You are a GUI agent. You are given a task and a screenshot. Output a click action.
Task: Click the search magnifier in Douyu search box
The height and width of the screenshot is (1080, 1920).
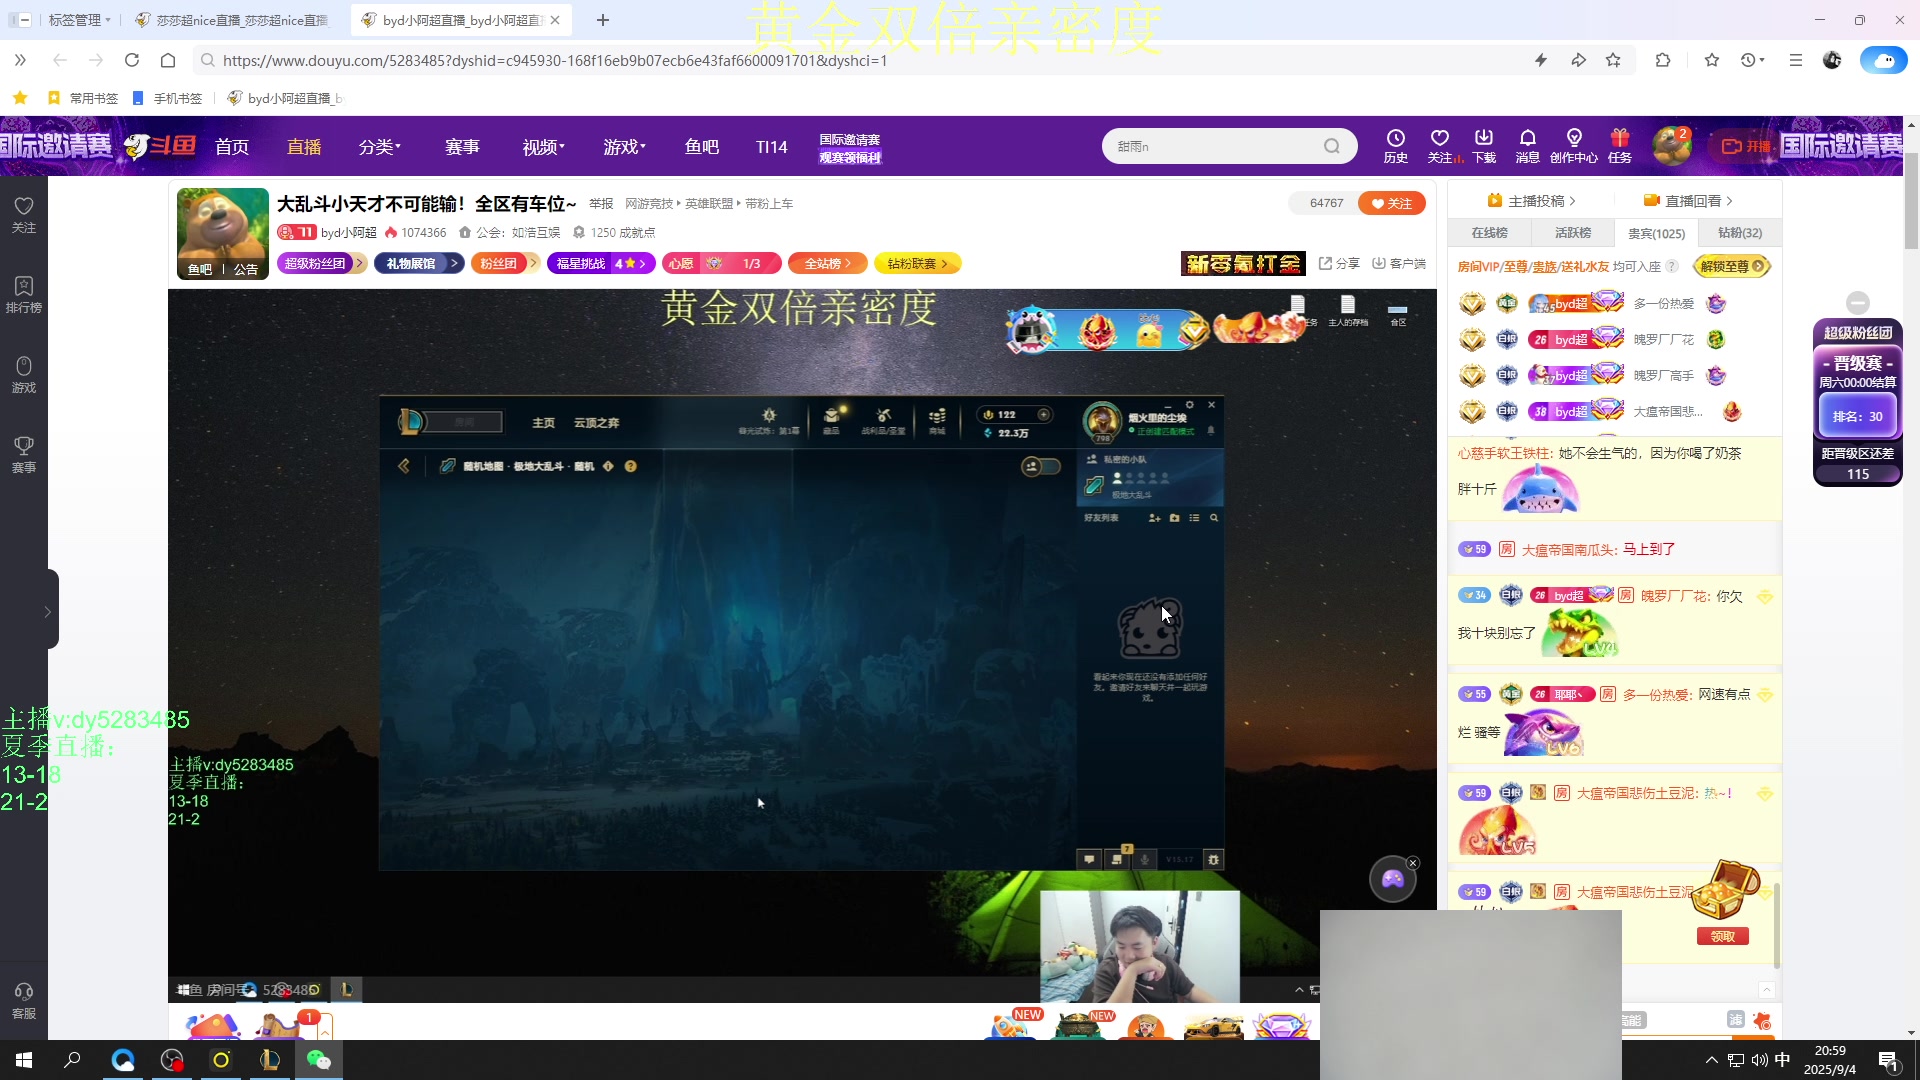pyautogui.click(x=1331, y=146)
